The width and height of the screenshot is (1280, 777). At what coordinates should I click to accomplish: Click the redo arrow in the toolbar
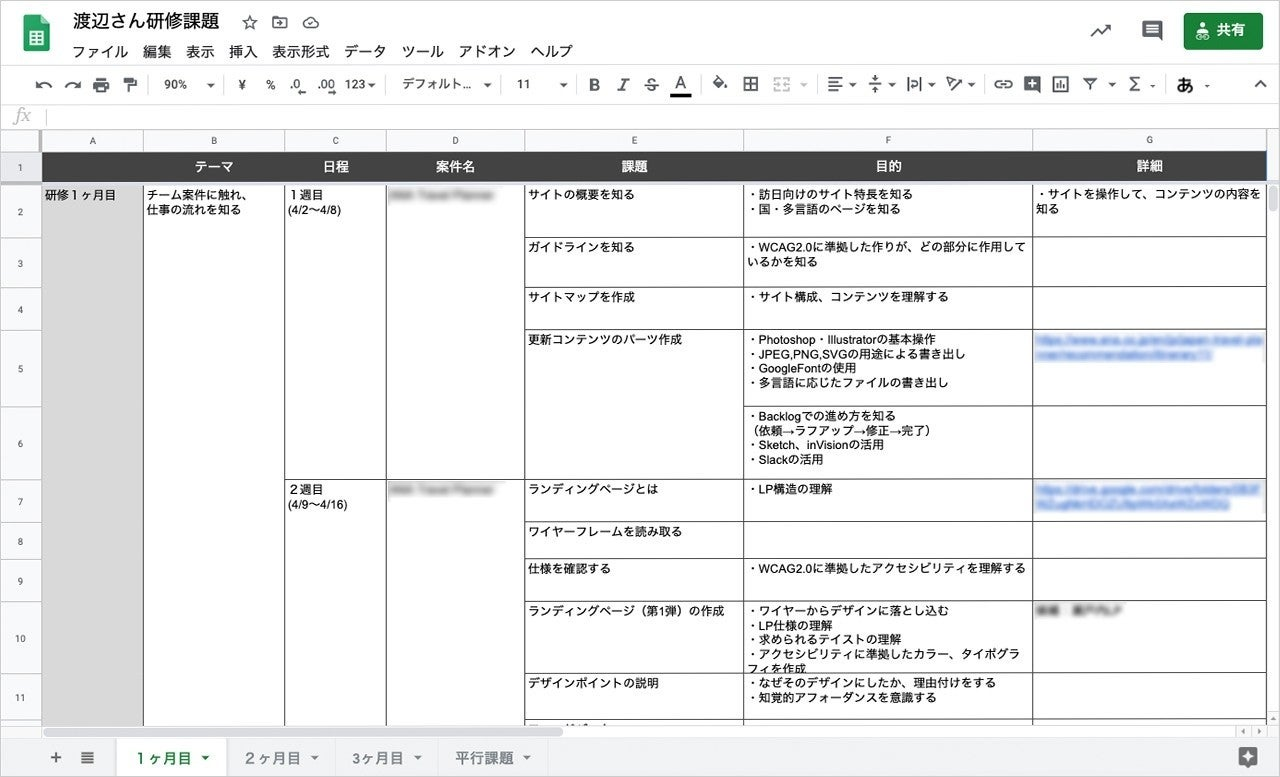click(72, 85)
